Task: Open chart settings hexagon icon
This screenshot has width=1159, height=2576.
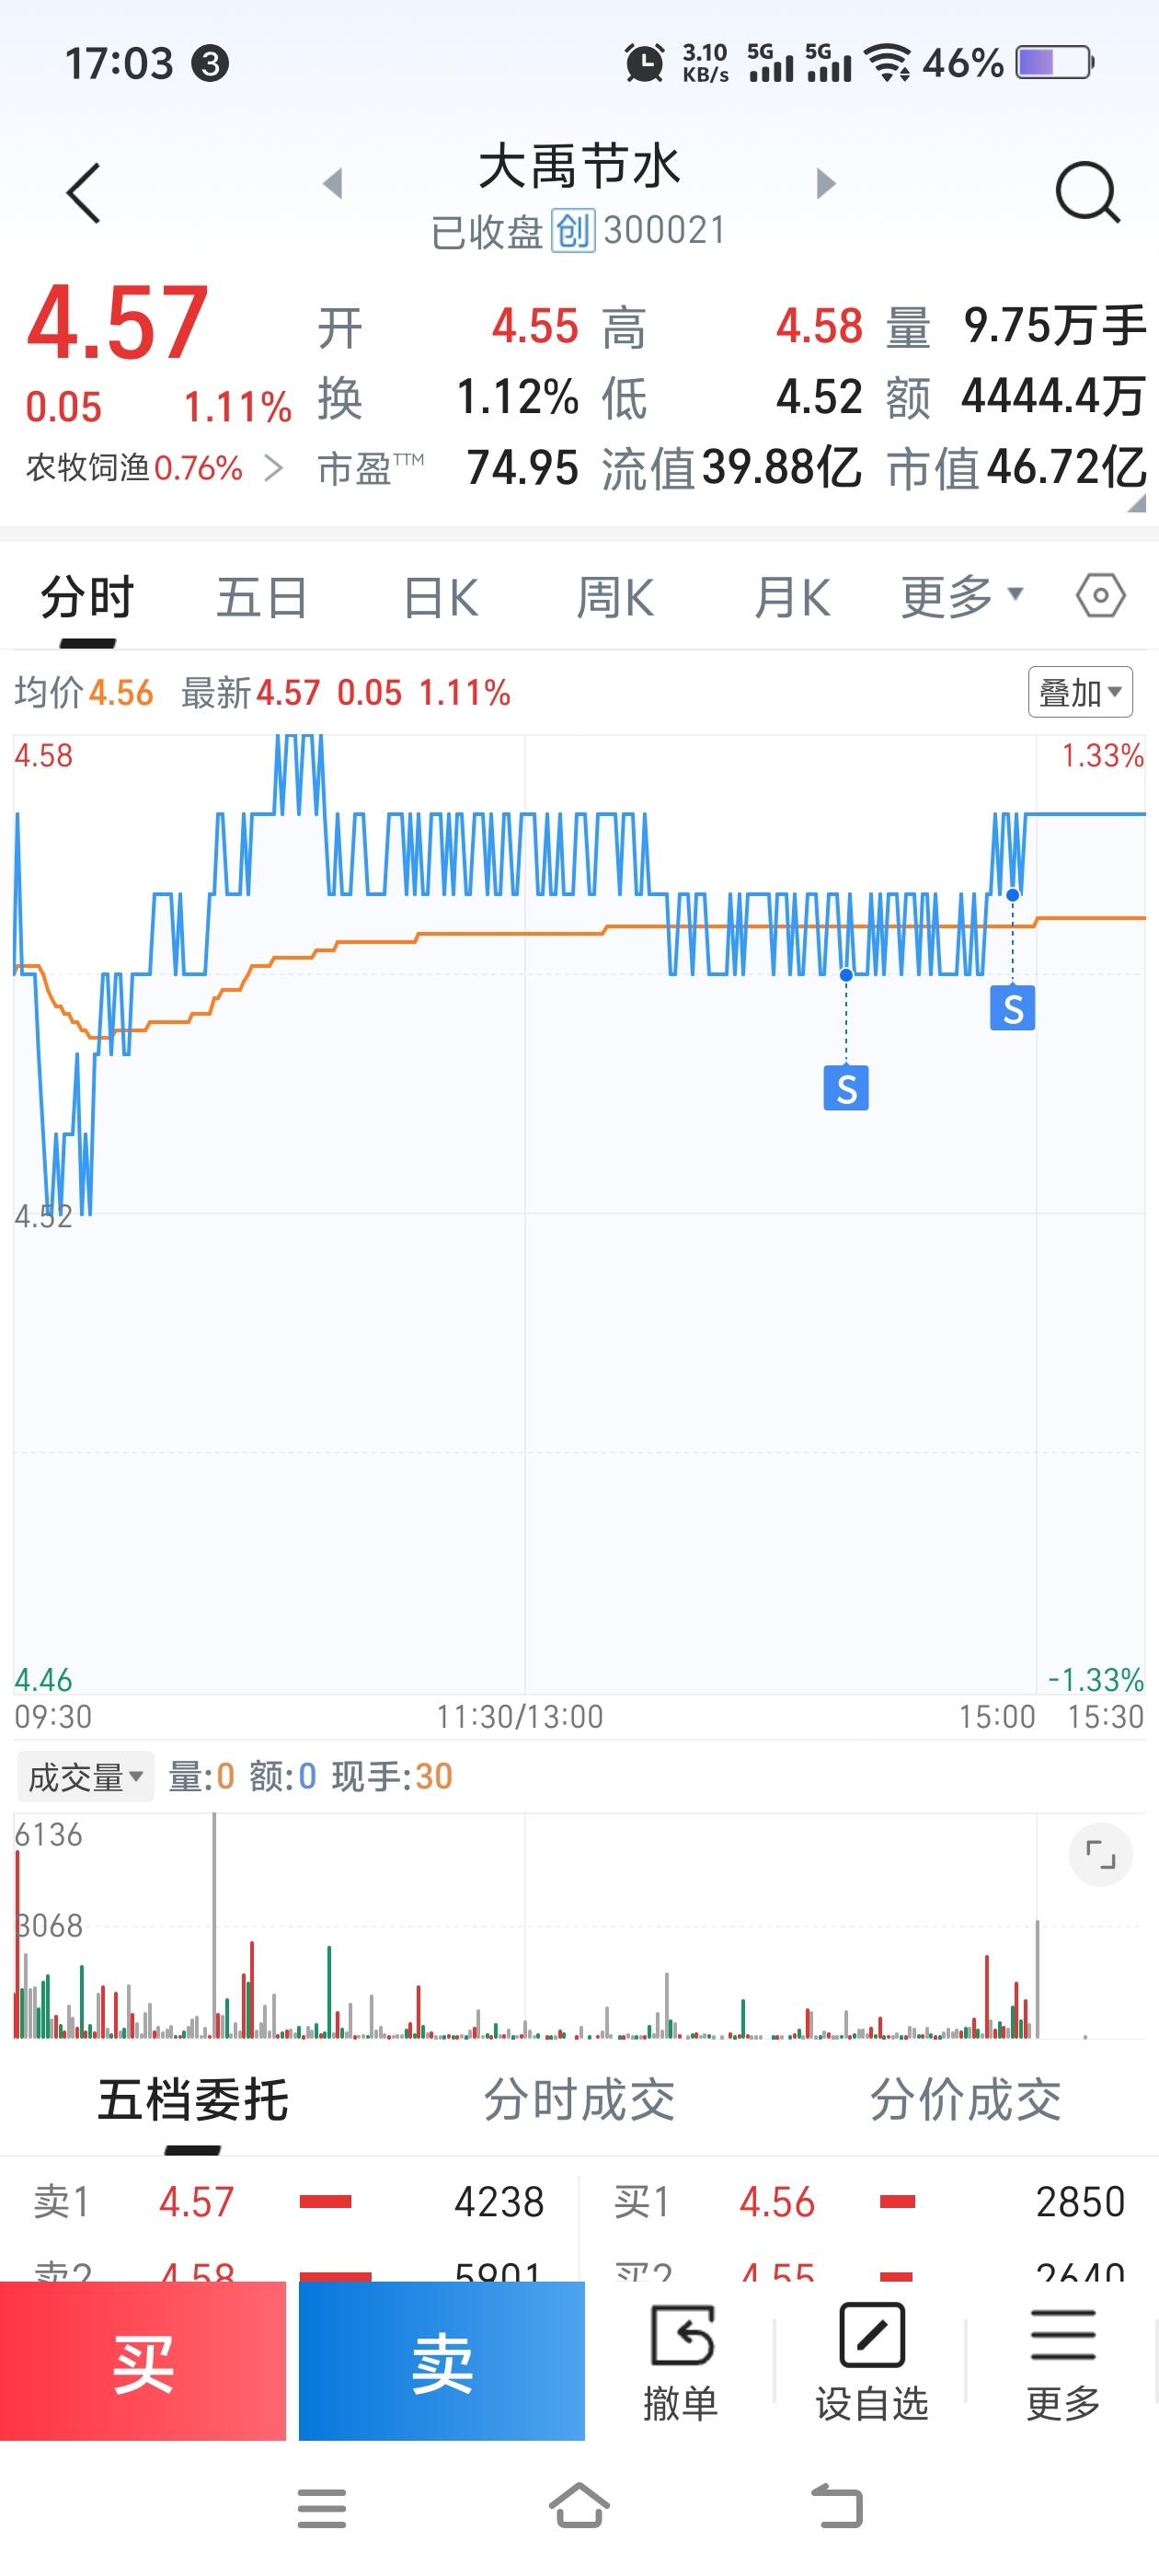Action: coord(1100,596)
